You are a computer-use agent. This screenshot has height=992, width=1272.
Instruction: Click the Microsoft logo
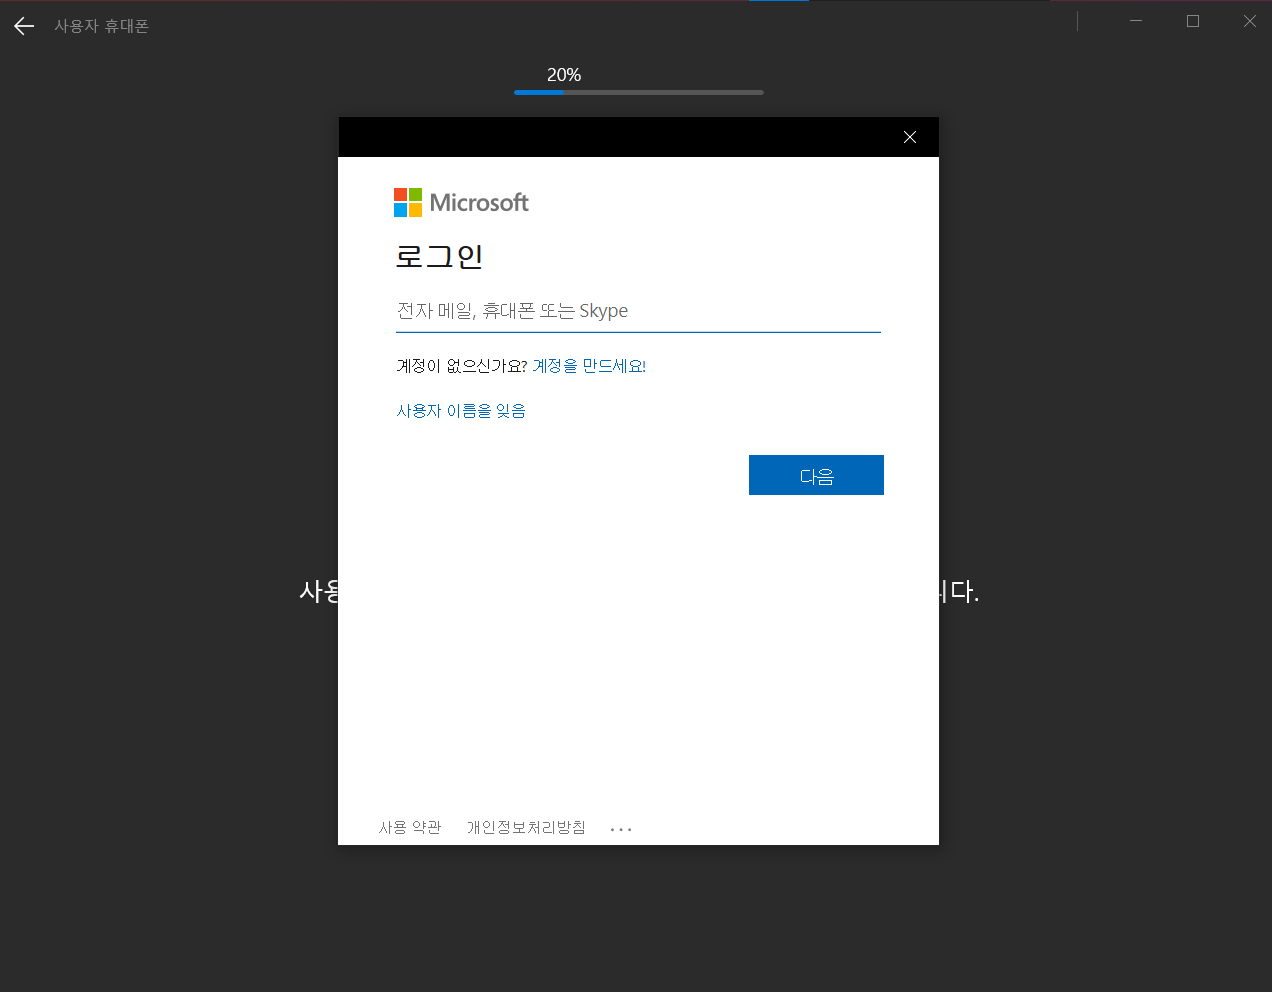coord(461,203)
